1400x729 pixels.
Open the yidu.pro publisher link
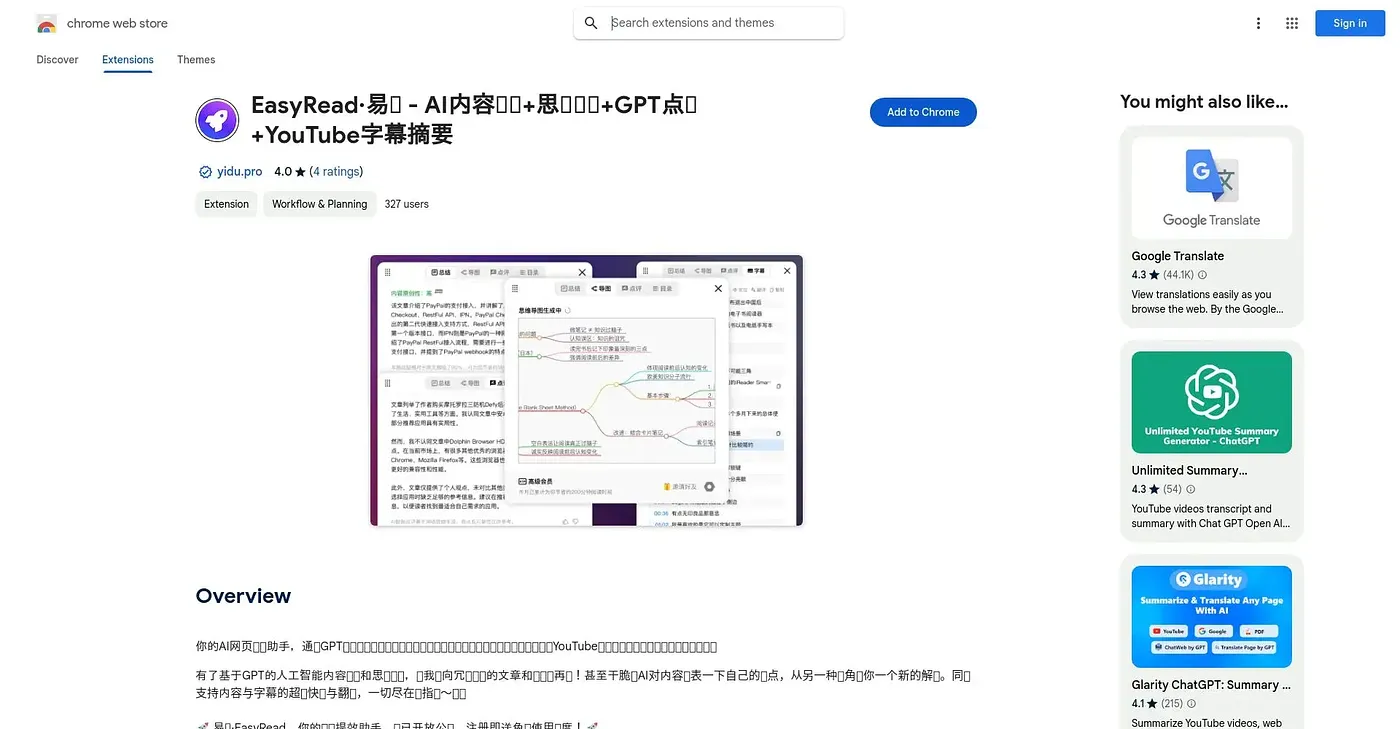(x=240, y=172)
